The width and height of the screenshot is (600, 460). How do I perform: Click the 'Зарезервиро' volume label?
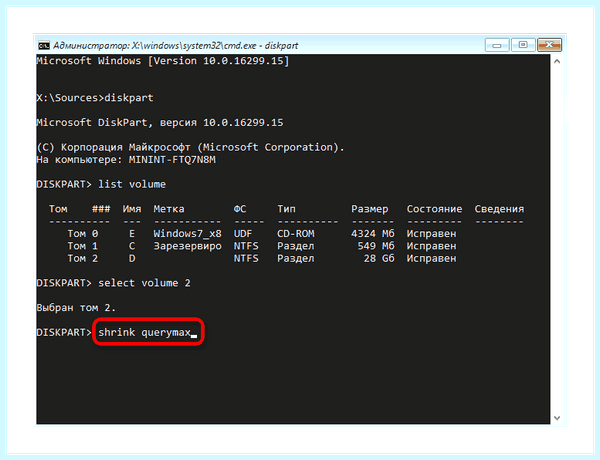point(188,246)
